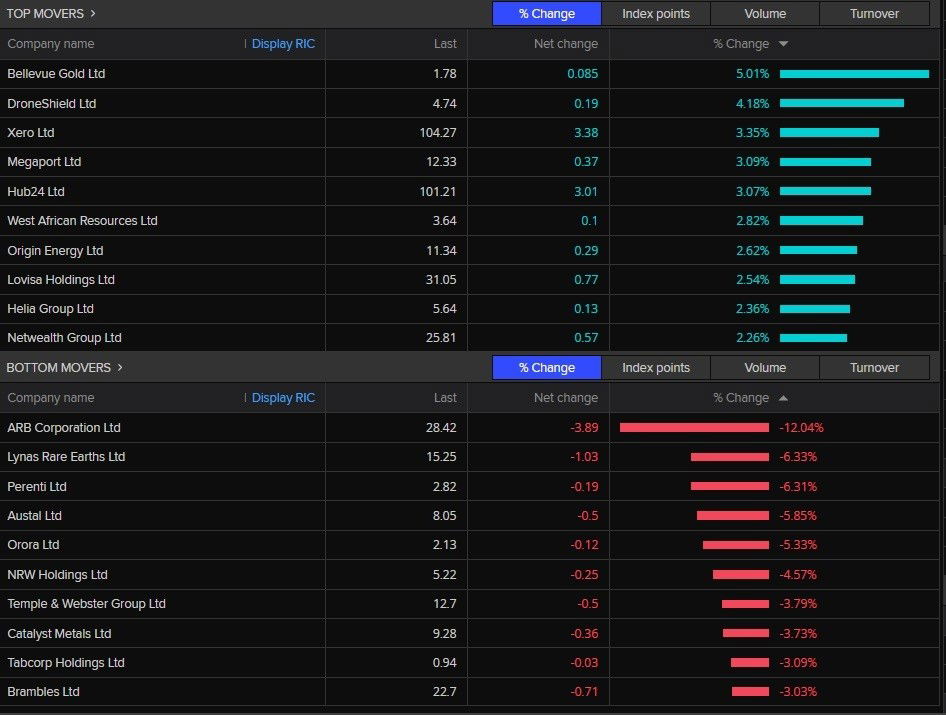Screen dimensions: 946x715
Task: Click ARB Corporation Ltd red percentage bar
Action: click(694, 428)
